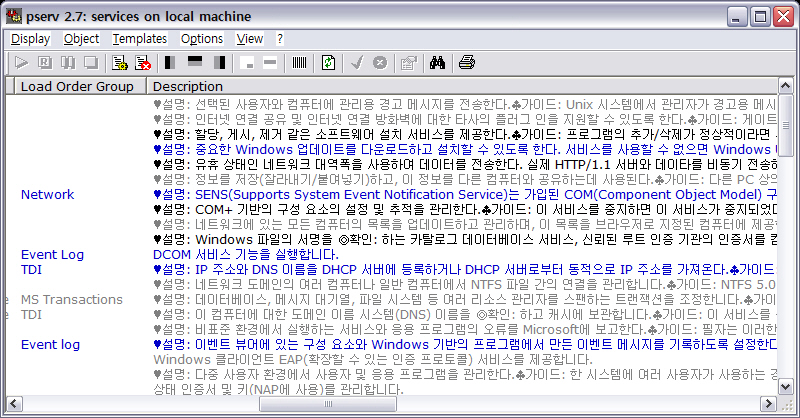
Task: Click the gray checkmark toolbar icon
Action: (357, 63)
